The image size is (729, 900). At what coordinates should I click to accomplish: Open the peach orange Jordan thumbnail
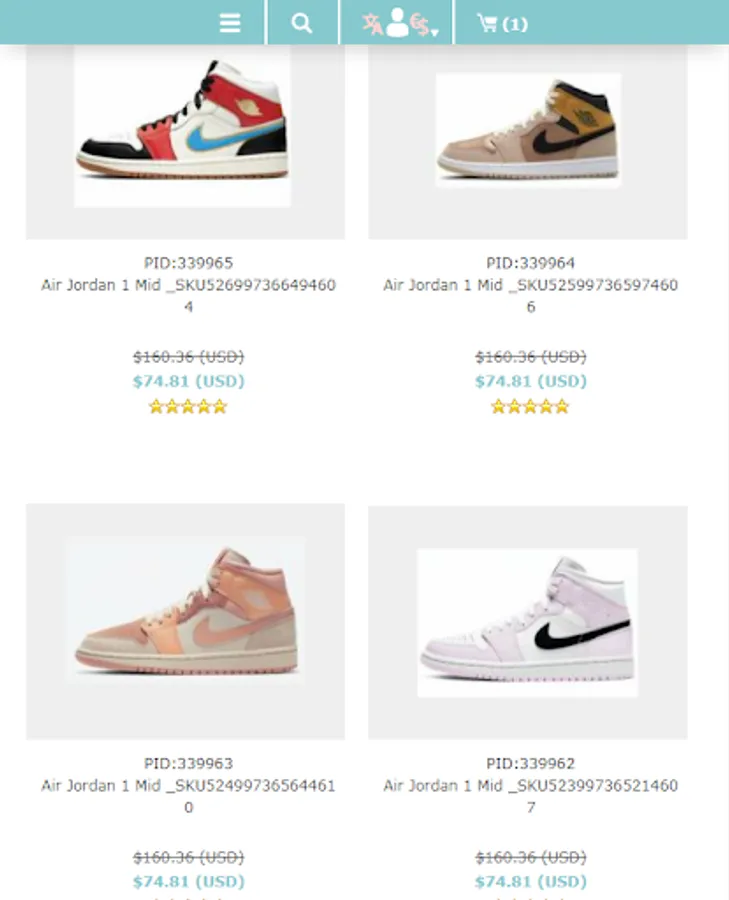(x=185, y=610)
